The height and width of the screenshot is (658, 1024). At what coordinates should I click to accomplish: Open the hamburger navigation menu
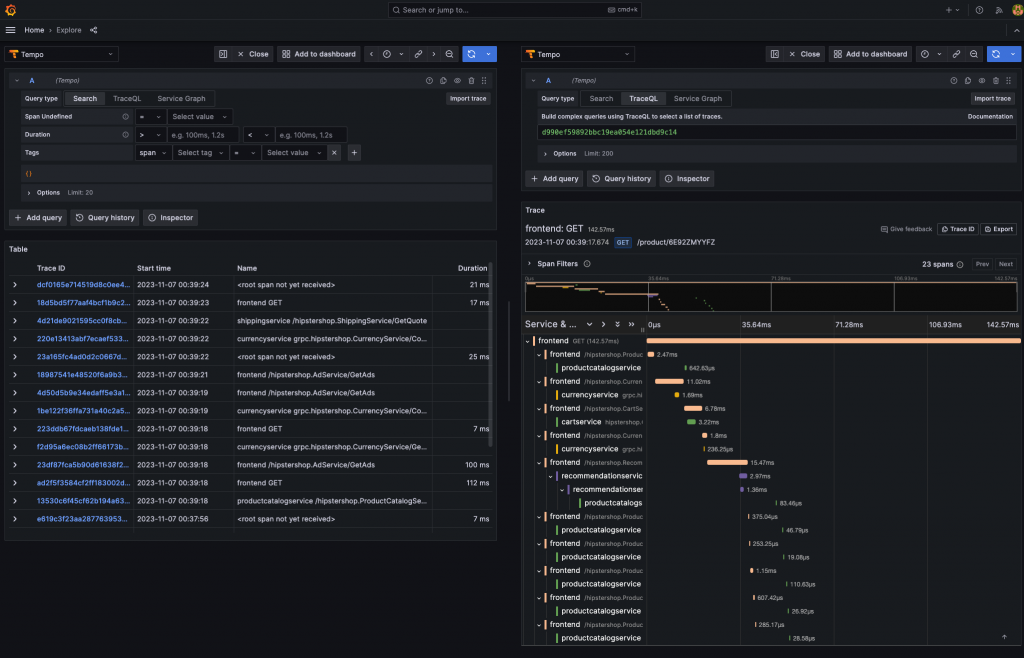pos(10,30)
